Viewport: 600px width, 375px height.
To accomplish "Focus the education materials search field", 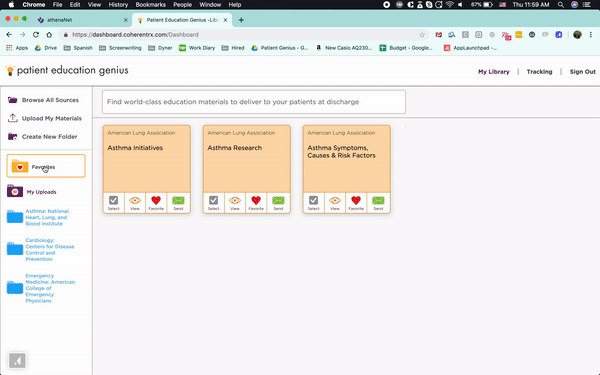I will tap(254, 102).
